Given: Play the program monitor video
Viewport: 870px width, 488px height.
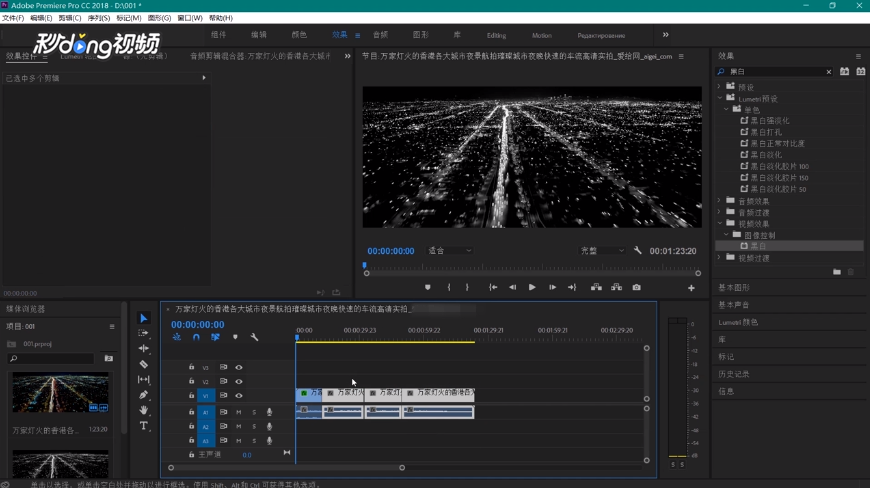Looking at the screenshot, I should click(532, 287).
